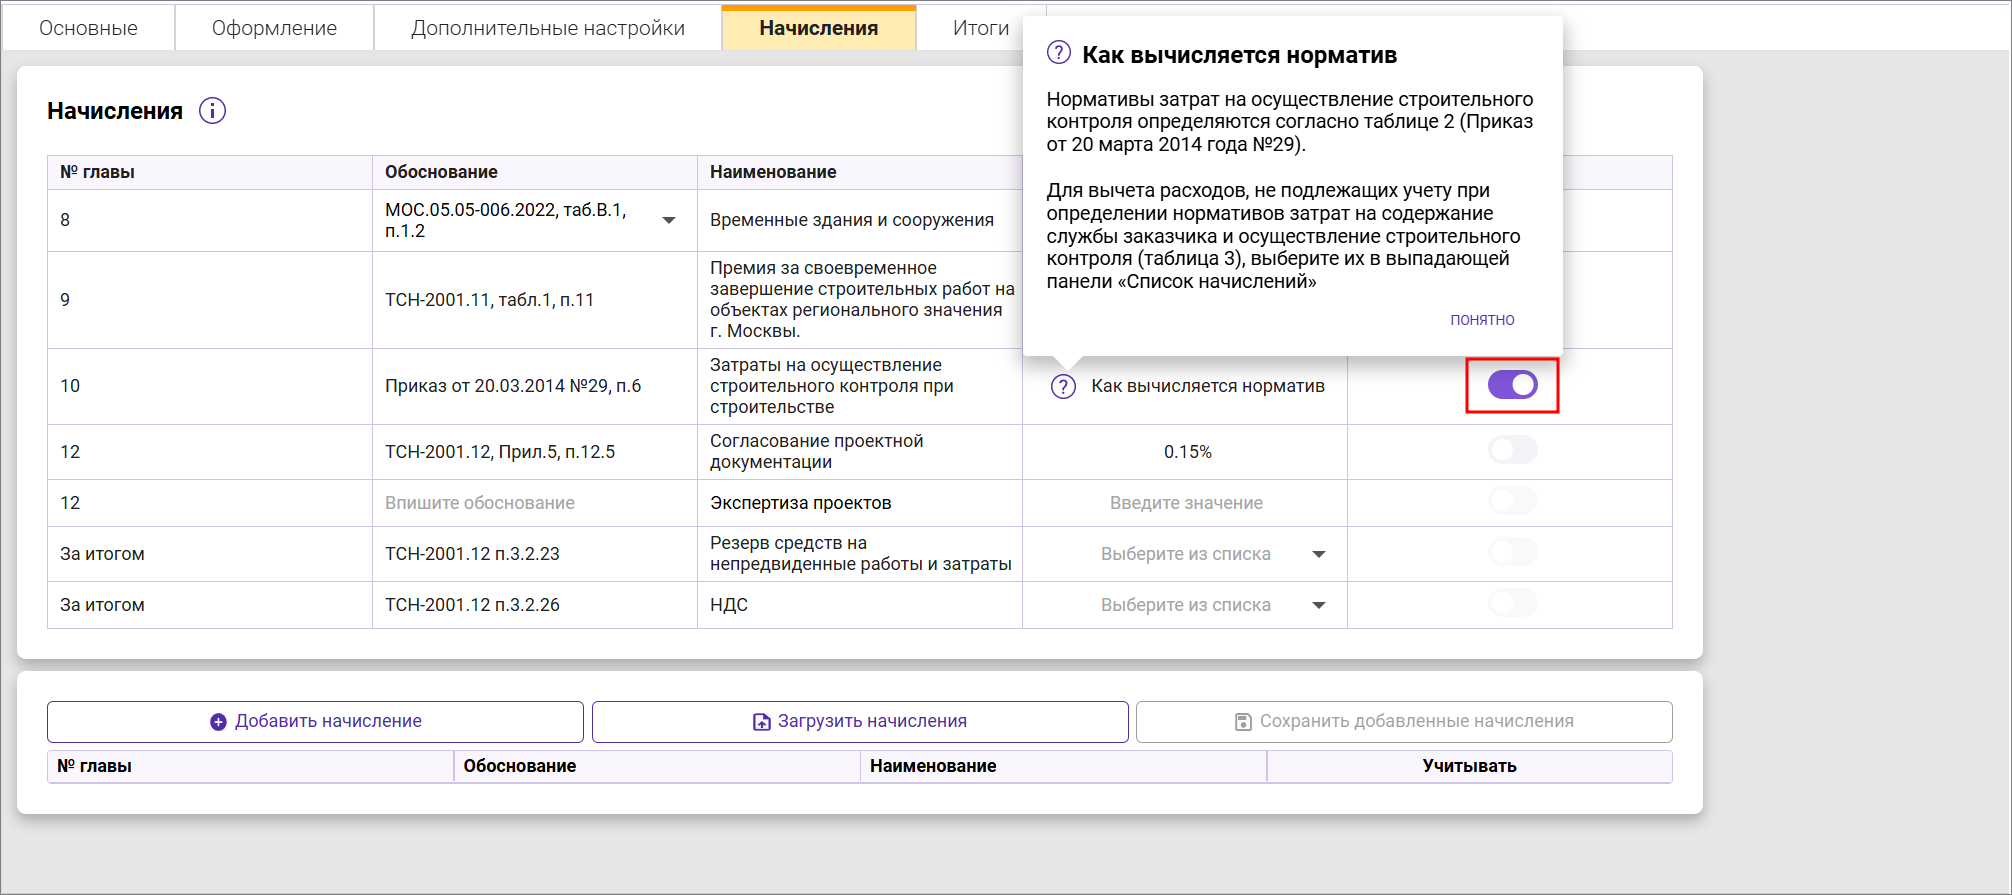Click Введите значение field for Экспертиза

[1185, 503]
